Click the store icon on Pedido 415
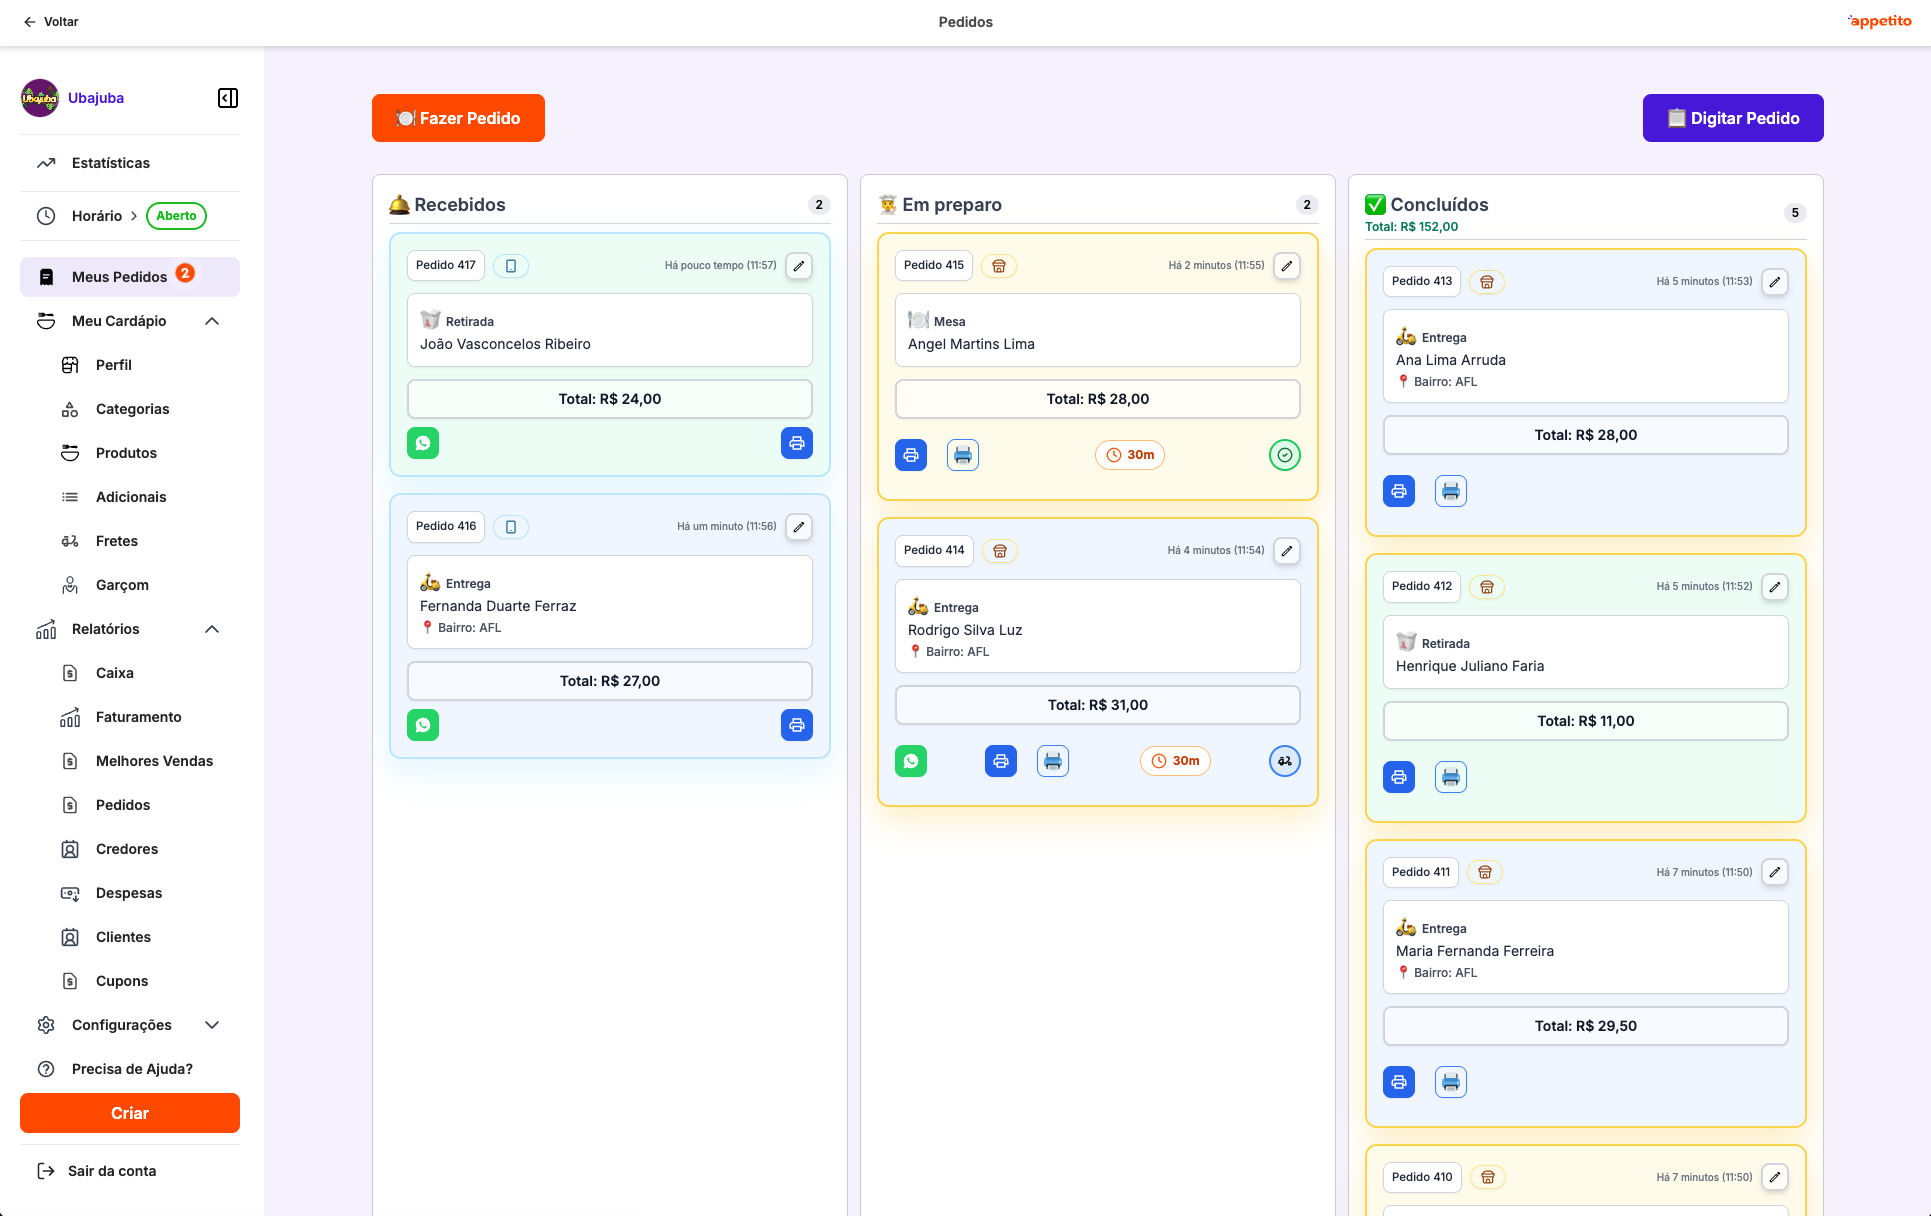This screenshot has height=1216, width=1931. click(x=999, y=266)
